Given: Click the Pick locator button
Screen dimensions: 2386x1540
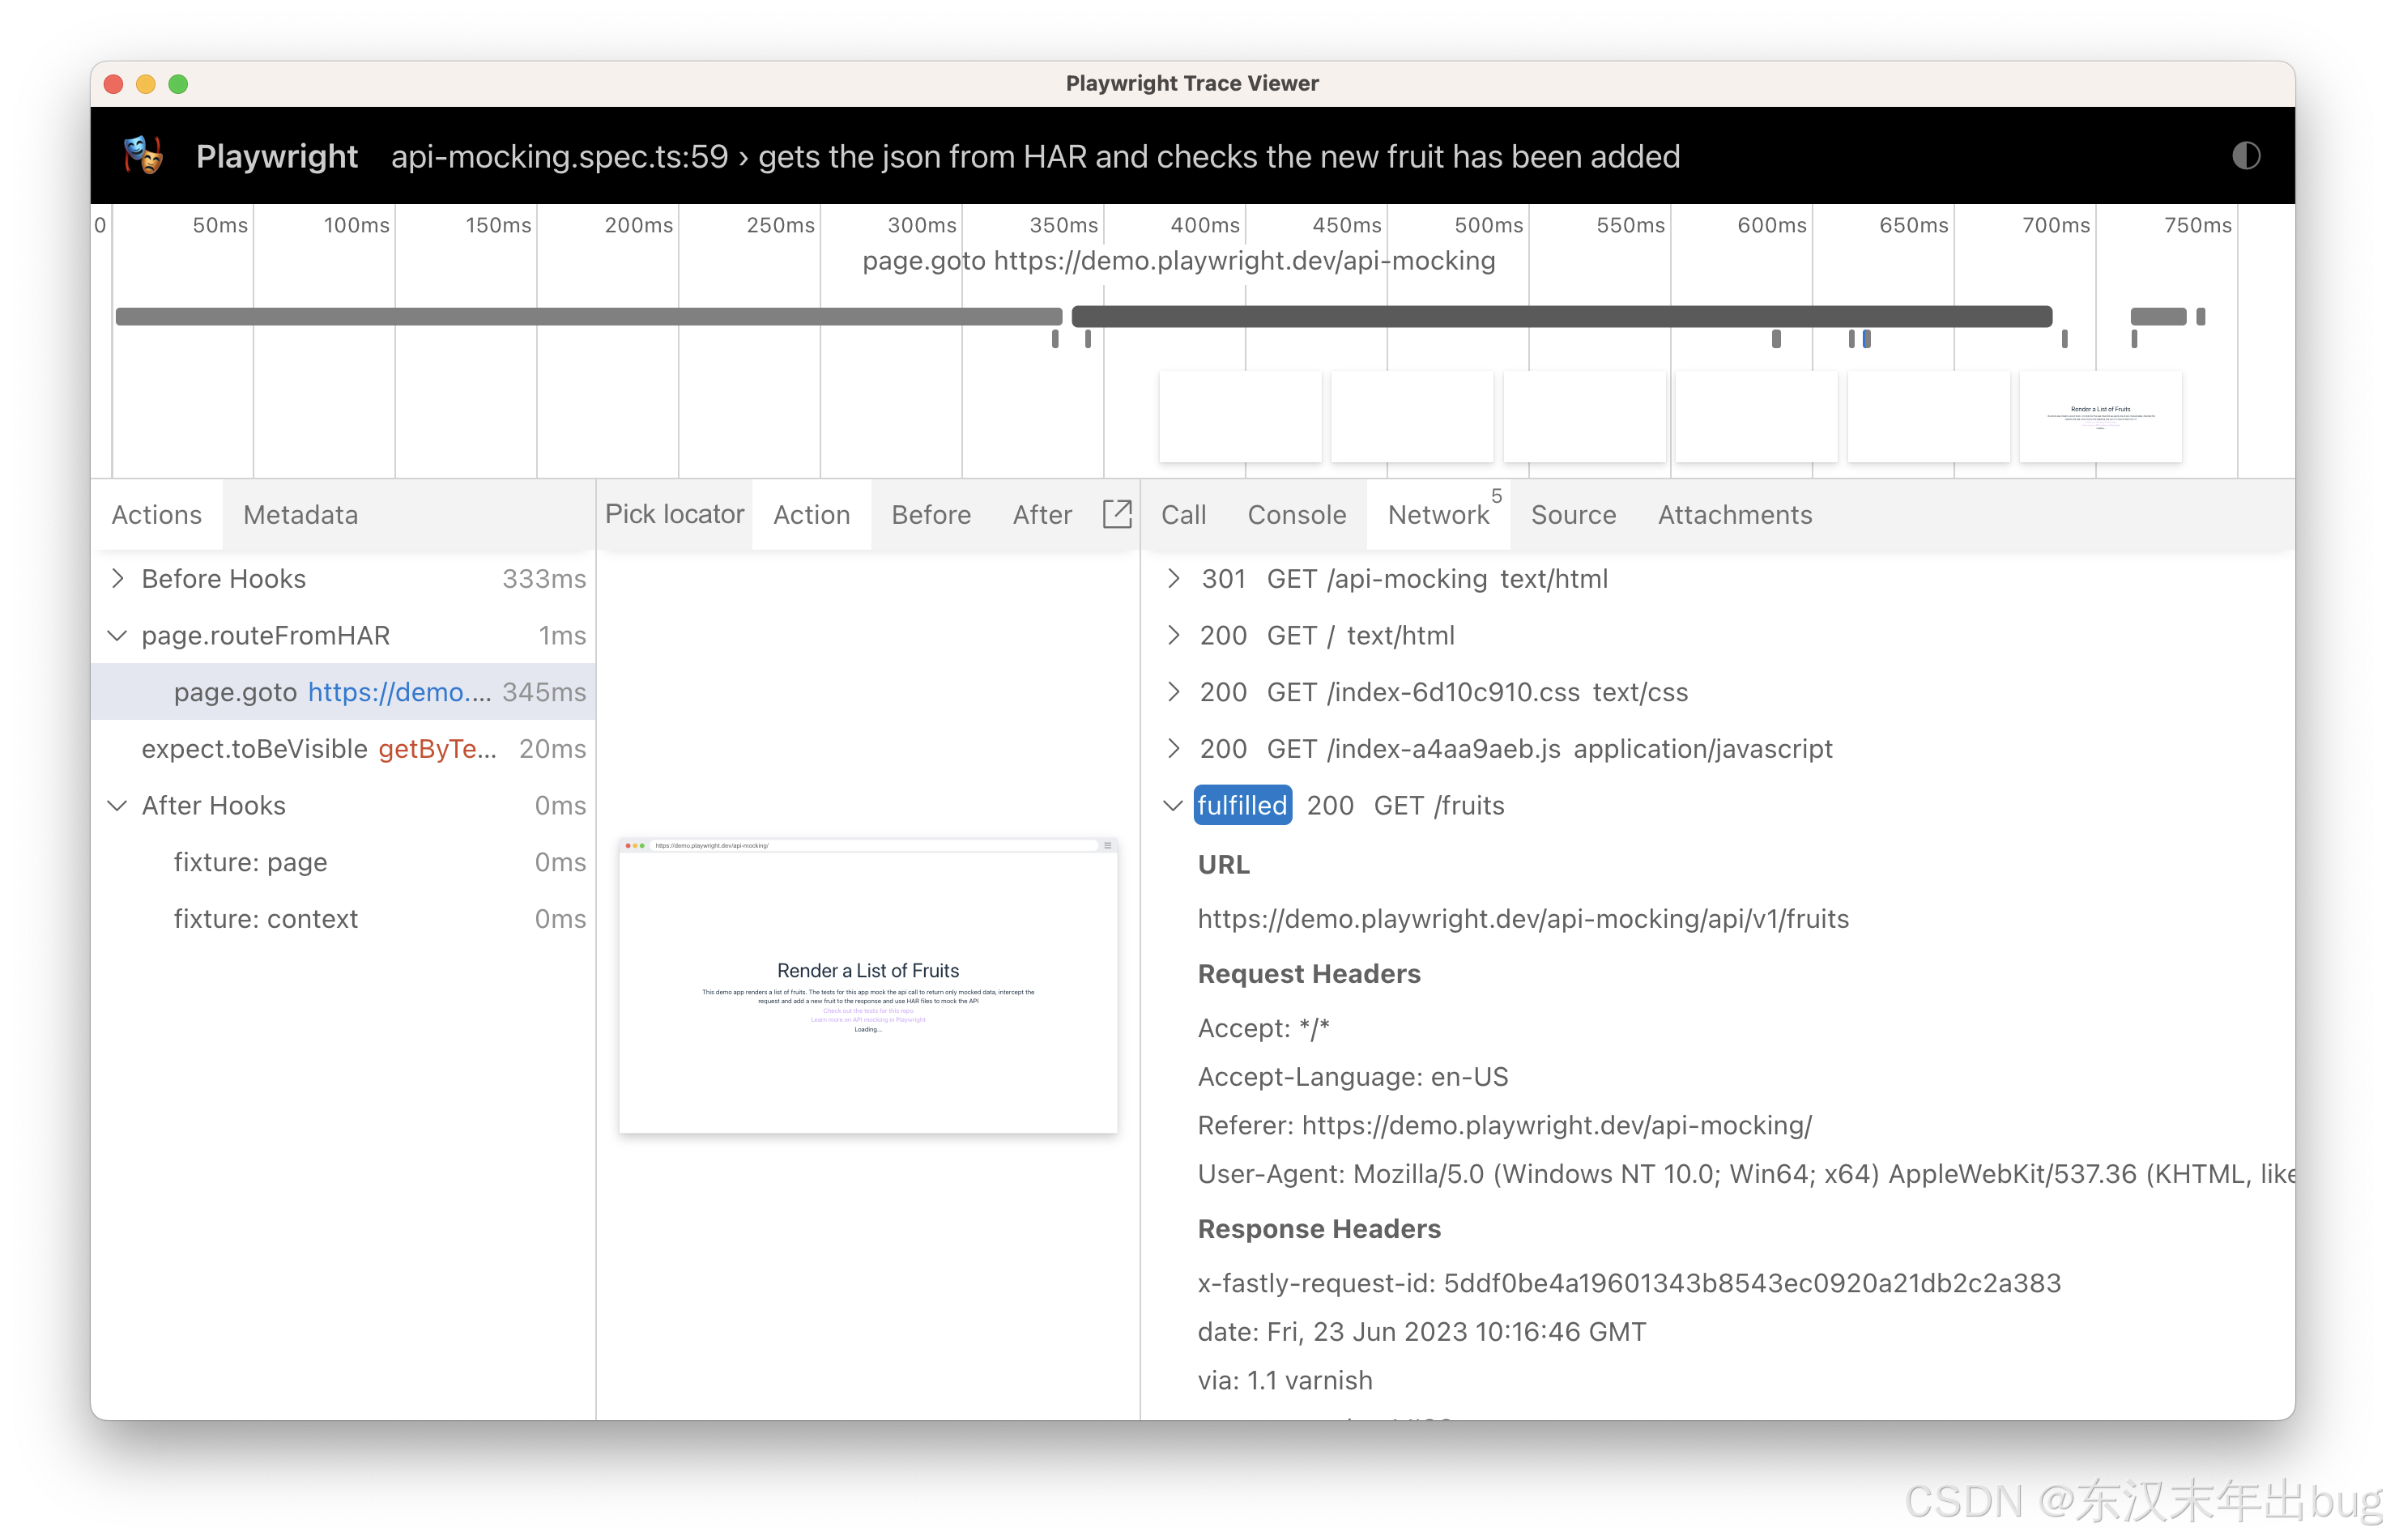Looking at the screenshot, I should click(x=674, y=514).
